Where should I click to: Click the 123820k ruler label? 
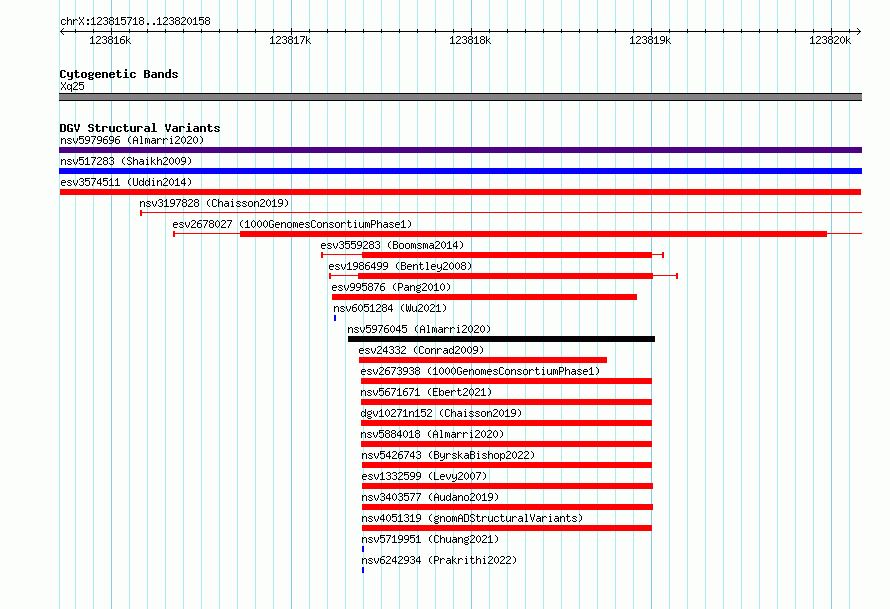point(830,40)
